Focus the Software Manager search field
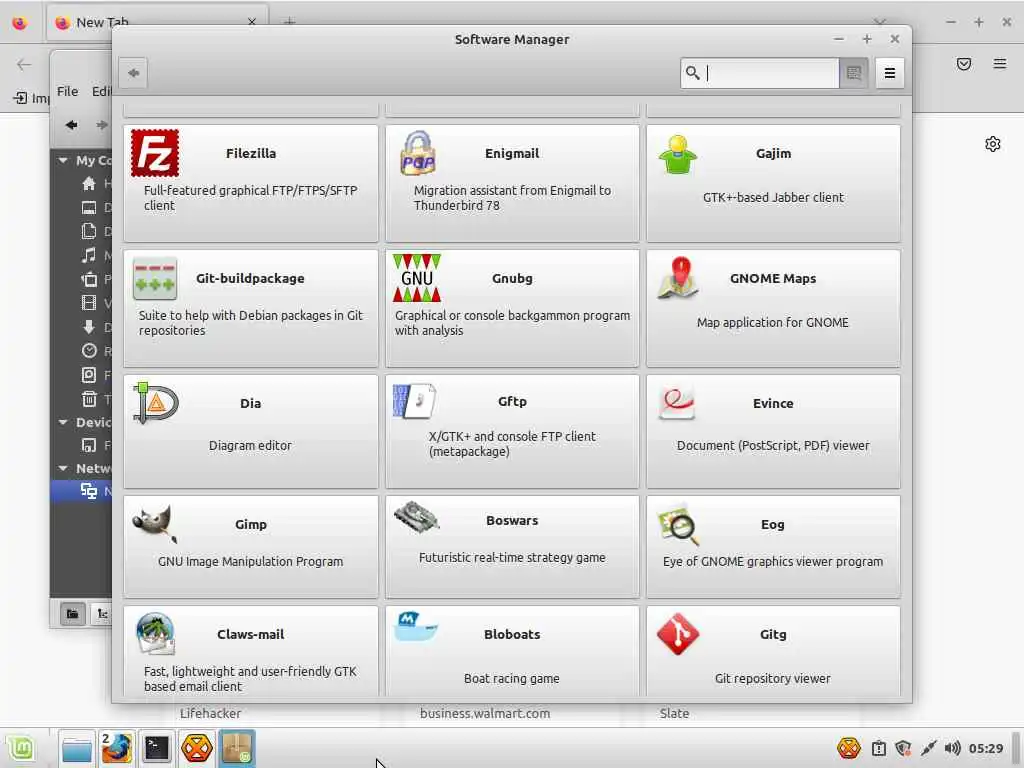Viewport: 1024px width, 768px height. (x=760, y=72)
